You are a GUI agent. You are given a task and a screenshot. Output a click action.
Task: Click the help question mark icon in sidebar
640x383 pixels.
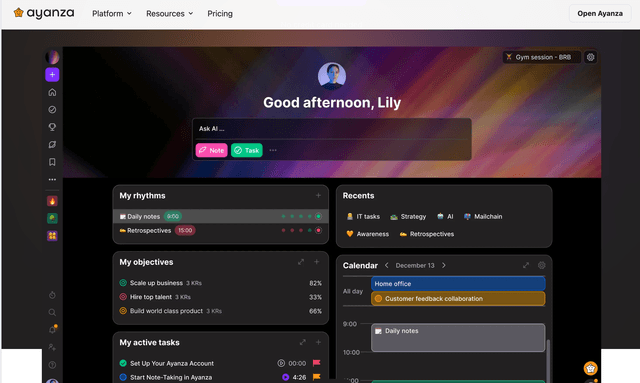tap(52, 365)
